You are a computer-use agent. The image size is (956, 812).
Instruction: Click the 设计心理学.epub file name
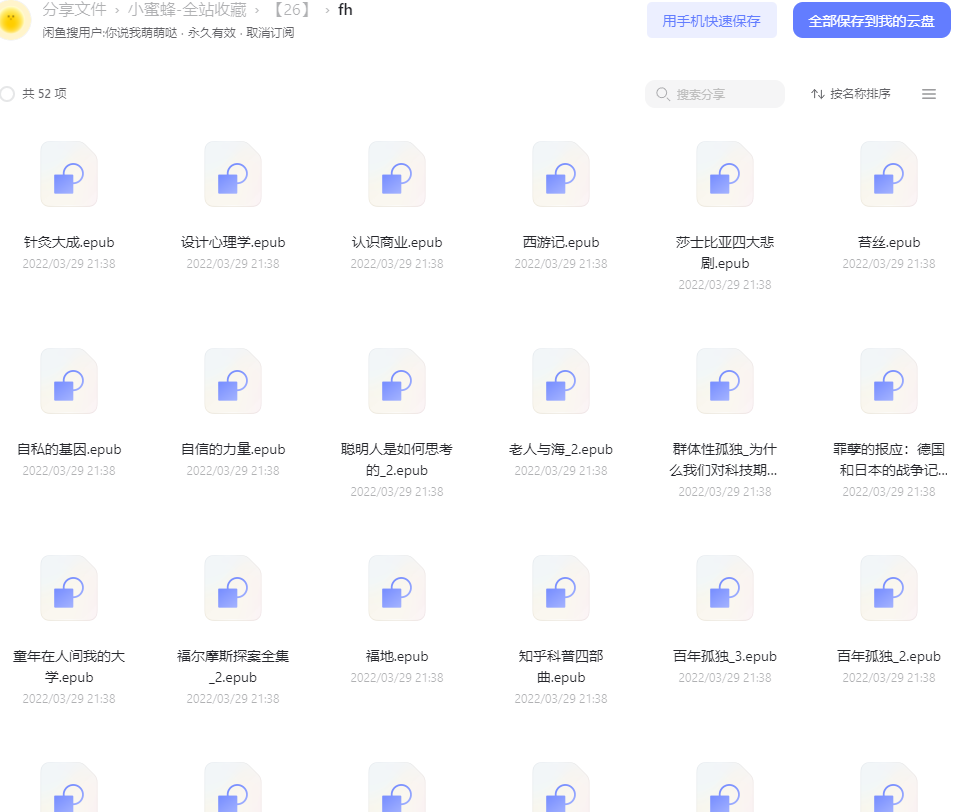233,242
